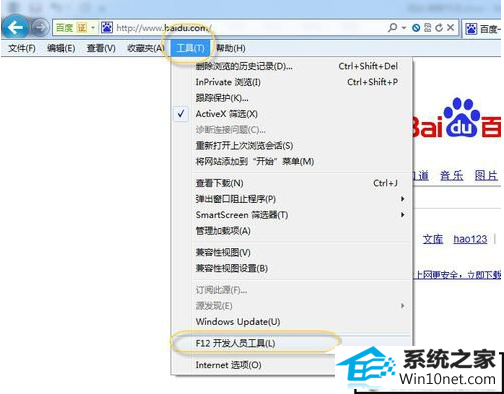This screenshot has height=394, width=504.
Task: Click the browser forward arrow button
Action: click(41, 28)
